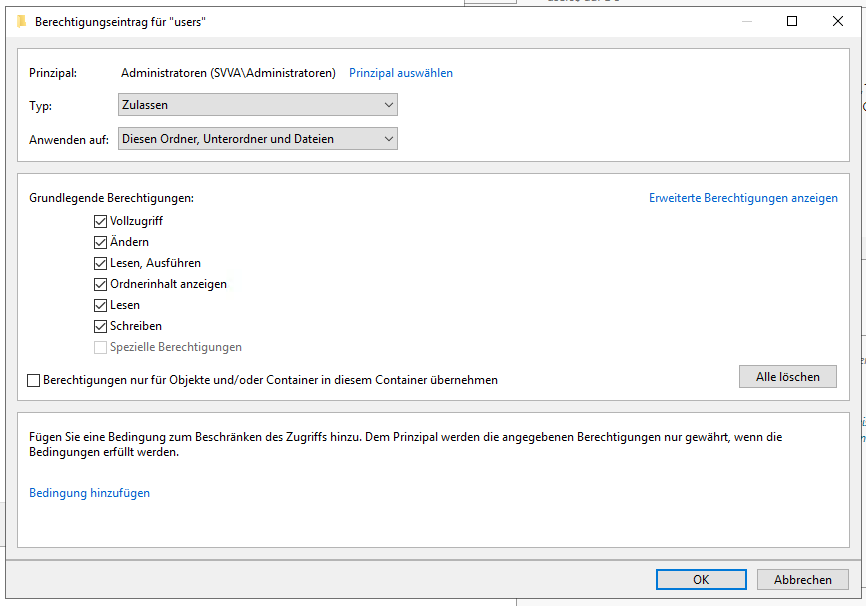Screen dimensions: 866x606
Task: Click the disabled Spezielle Berechtigungen checkbox
Action: click(x=100, y=347)
